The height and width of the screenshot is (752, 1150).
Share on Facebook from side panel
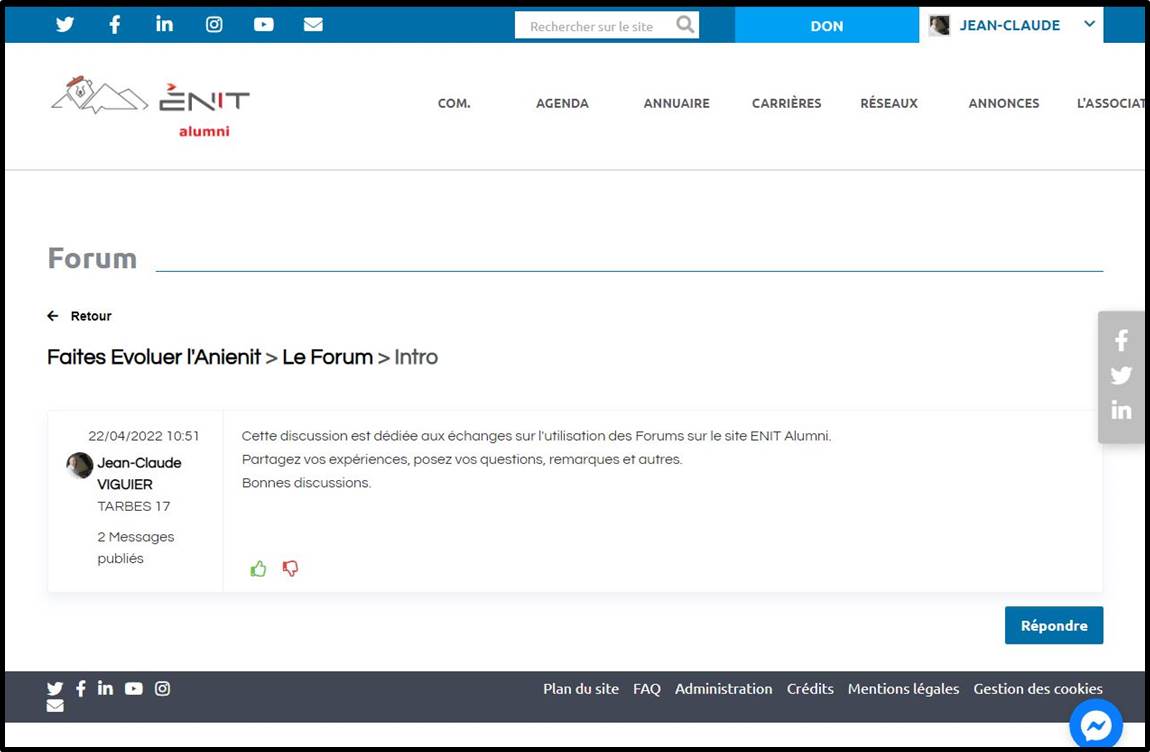pos(1121,341)
